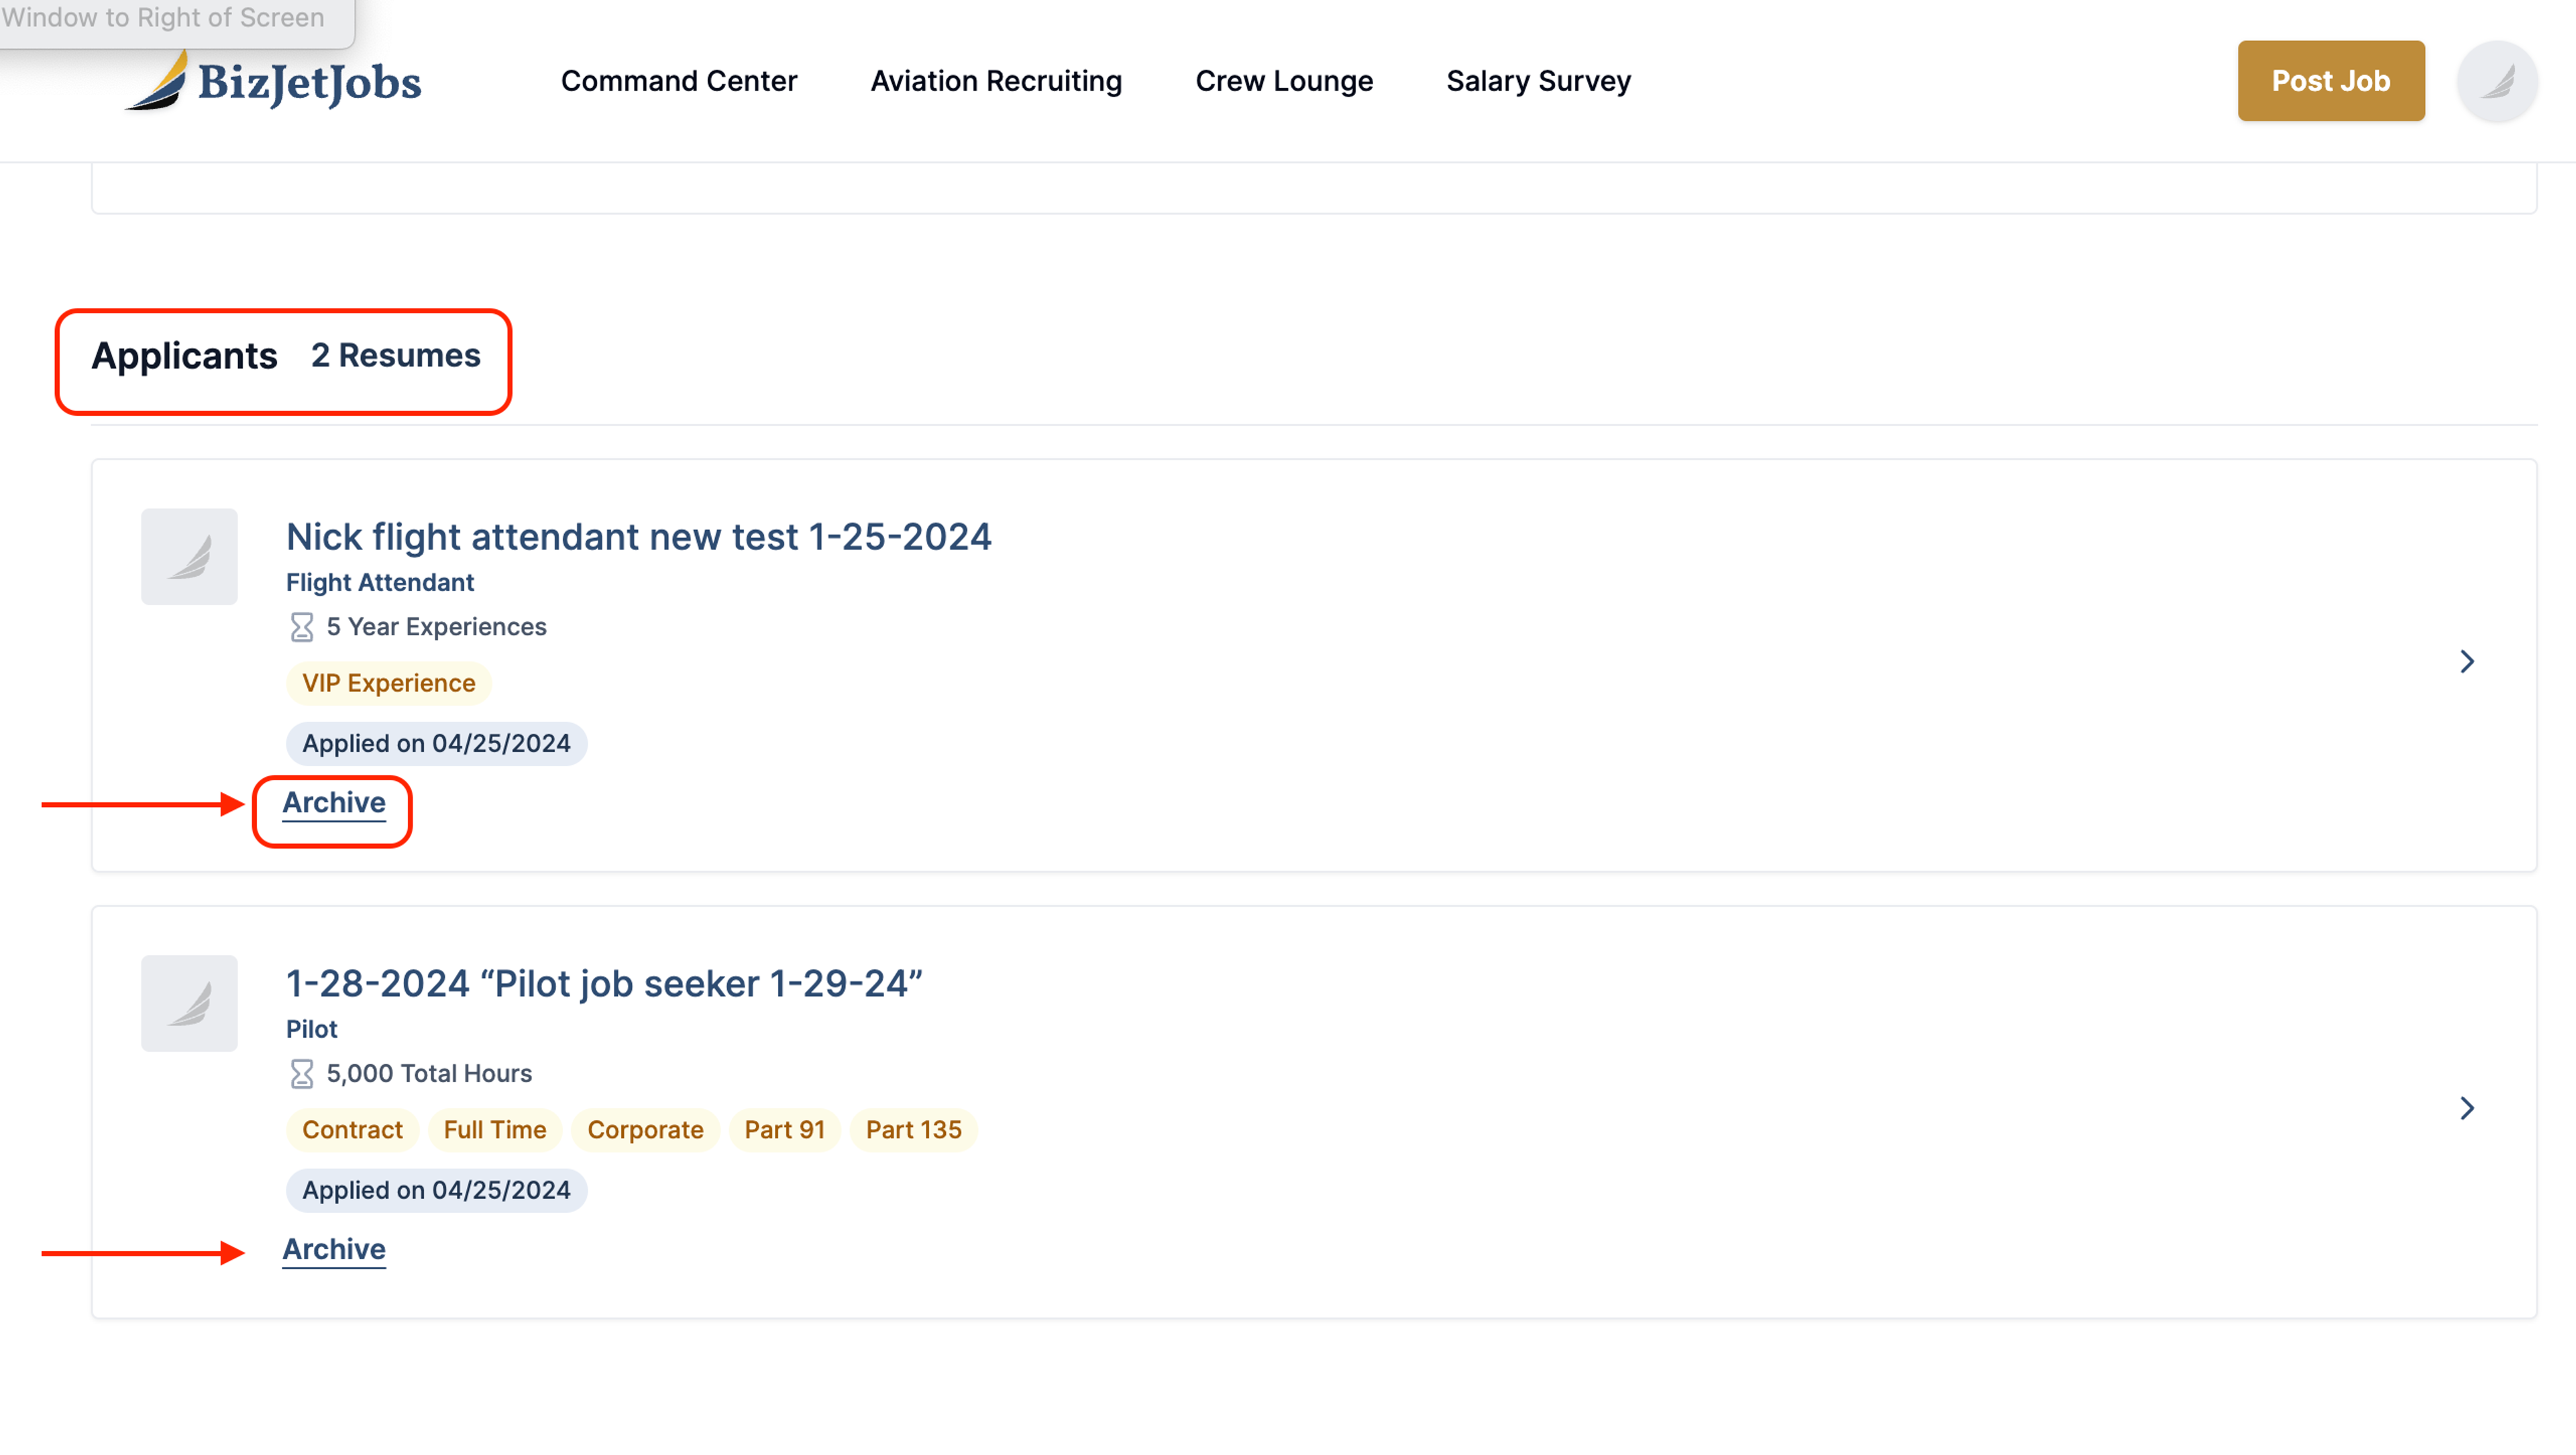Click the Part 135 tag
Screen dimensions: 2576x1455
[x=913, y=1130]
